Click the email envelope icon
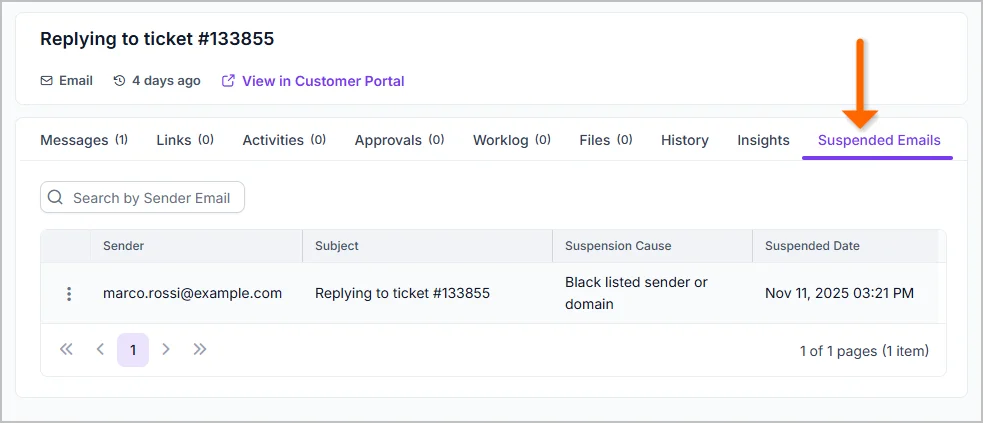This screenshot has width=983, height=423. click(x=47, y=81)
